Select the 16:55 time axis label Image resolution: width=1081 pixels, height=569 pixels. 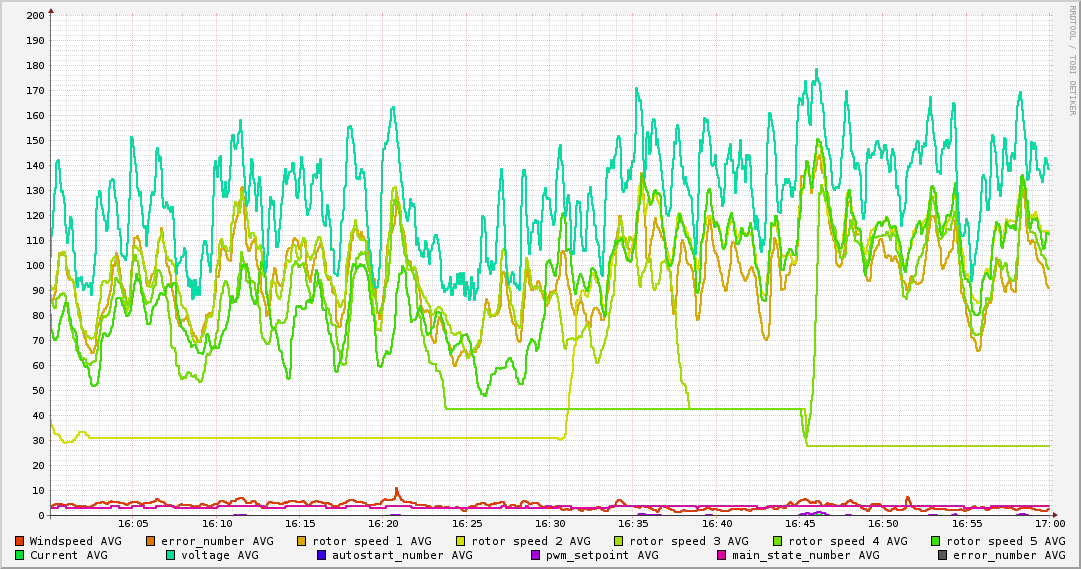click(967, 524)
